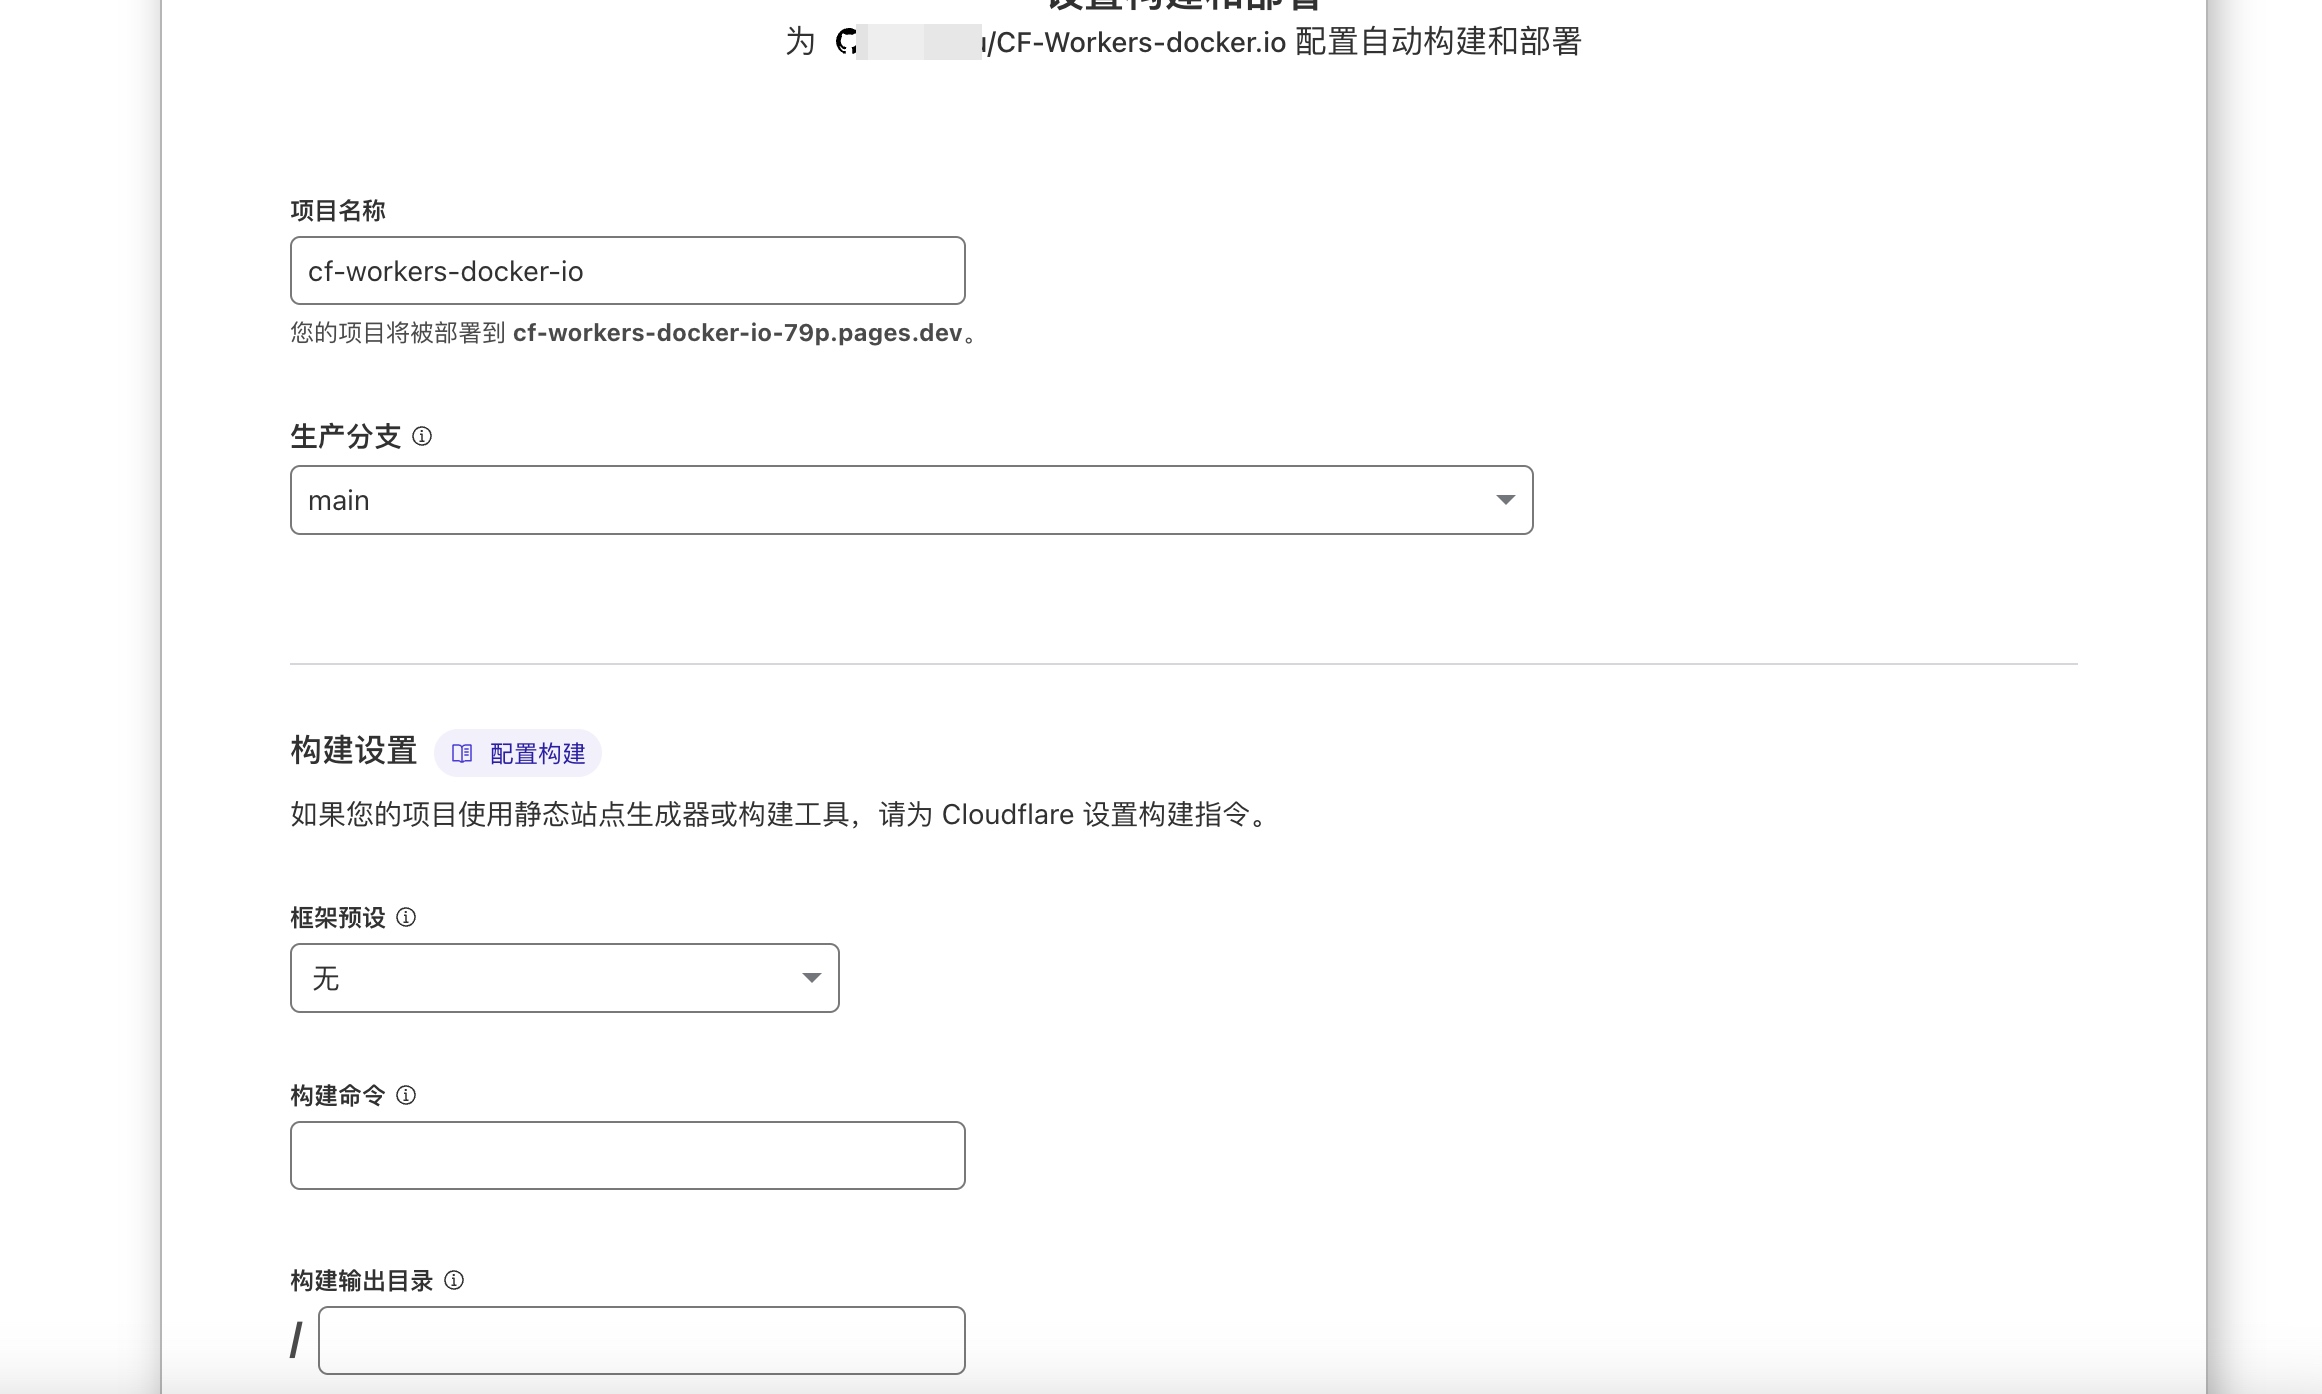
Task: Click the info icon beside 框架预设
Action: 406,917
